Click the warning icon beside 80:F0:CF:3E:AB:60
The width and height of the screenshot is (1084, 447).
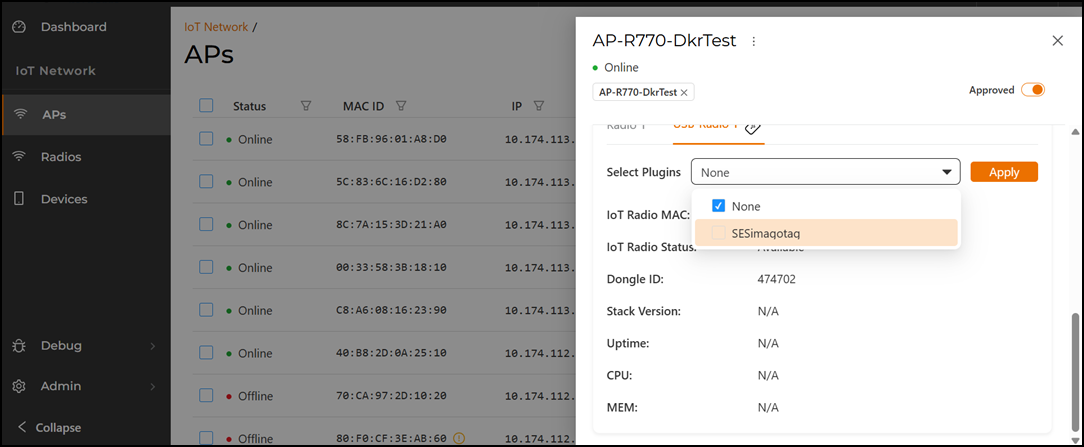[x=459, y=437]
